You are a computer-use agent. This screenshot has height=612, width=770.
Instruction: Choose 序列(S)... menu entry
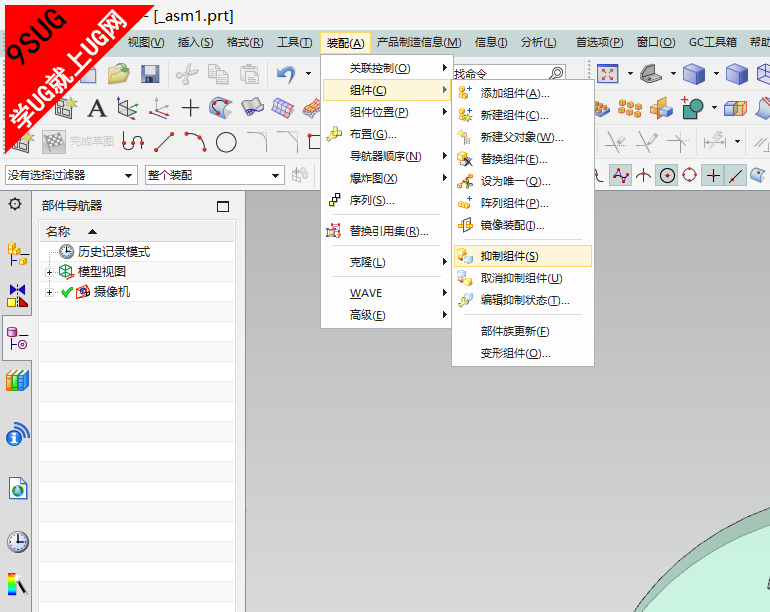point(386,200)
